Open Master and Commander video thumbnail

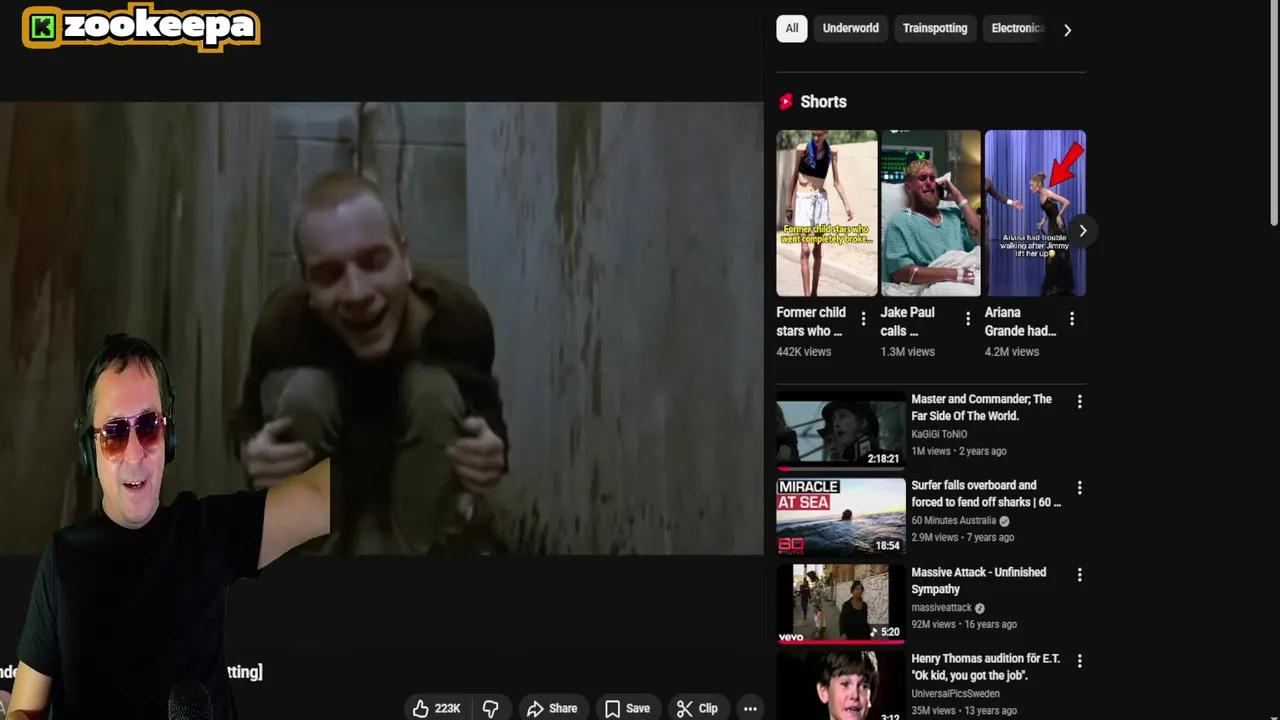pos(841,431)
